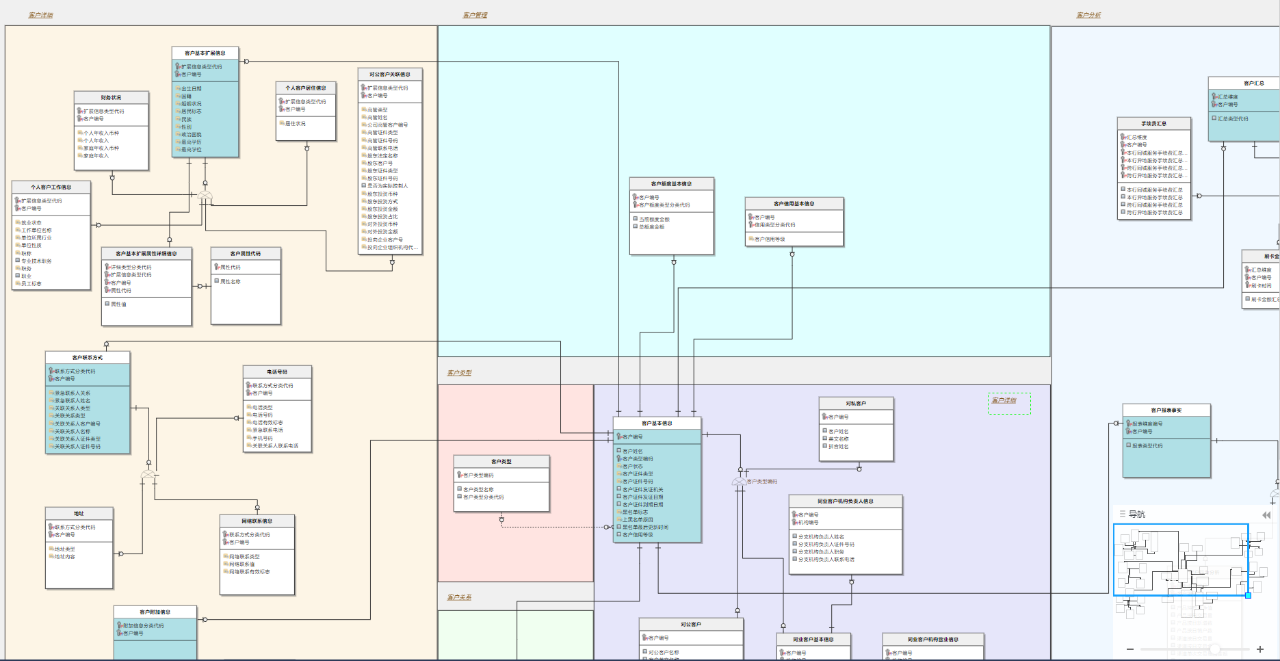Open the 客户关系 subject area link

[459, 598]
